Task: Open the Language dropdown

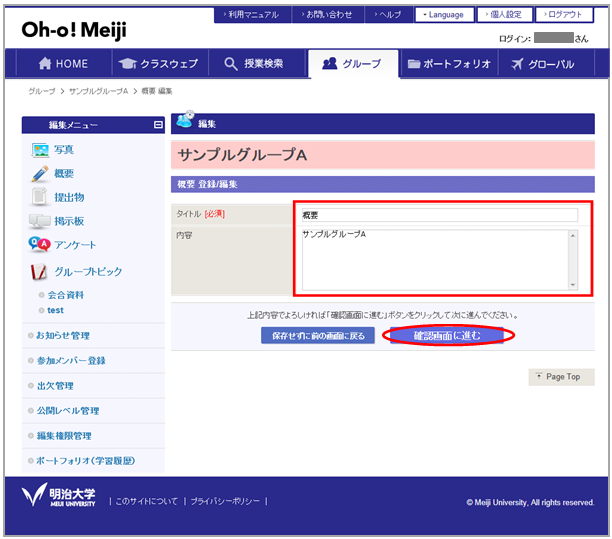Action: [445, 15]
